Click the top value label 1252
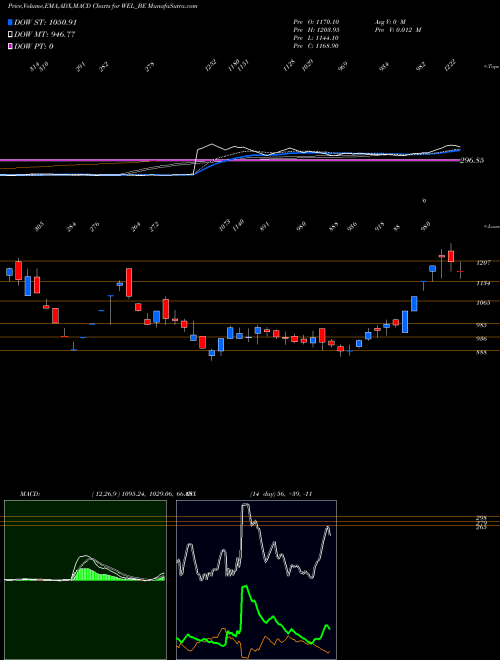Screen dimensions: 500x660 pos(210,65)
